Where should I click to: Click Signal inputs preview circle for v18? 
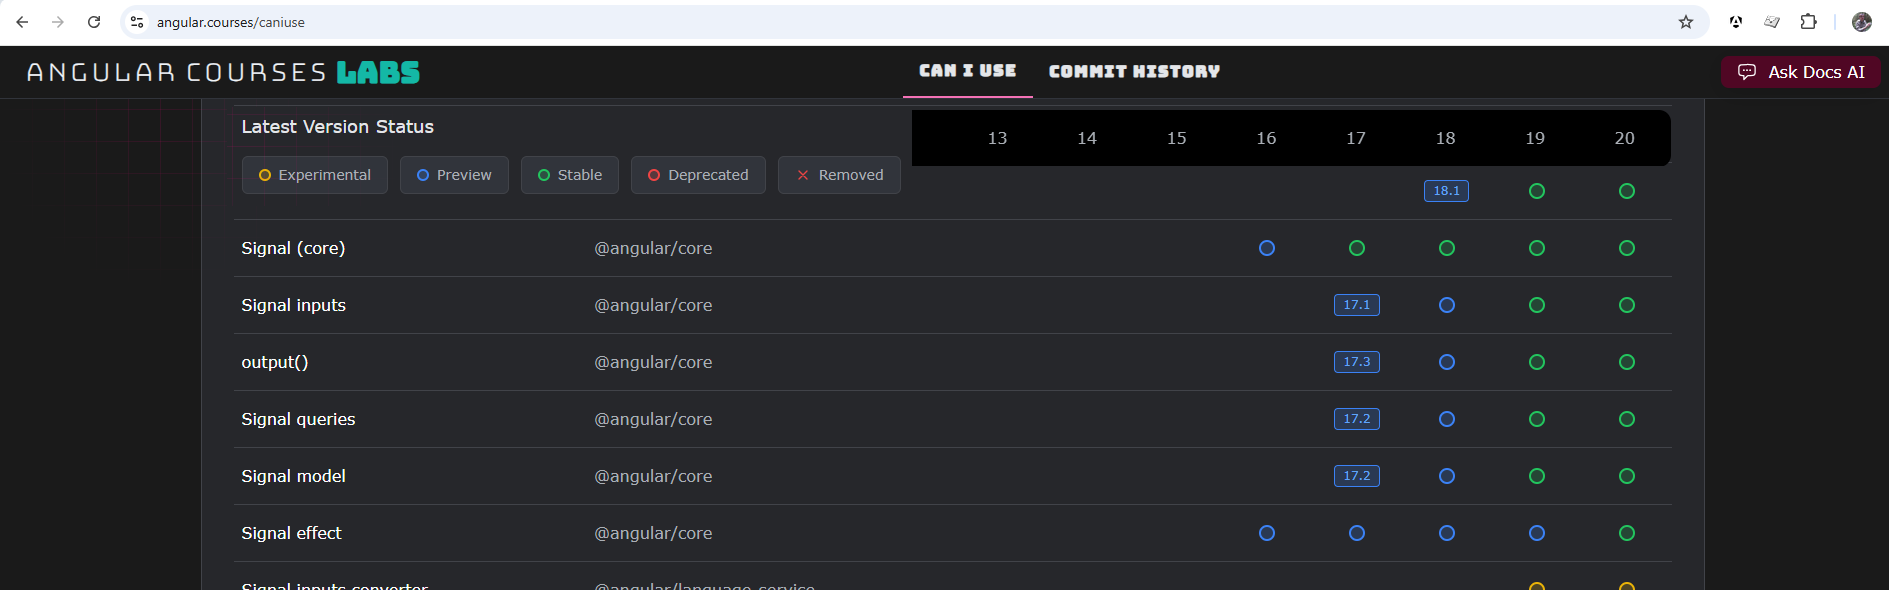pos(1447,305)
